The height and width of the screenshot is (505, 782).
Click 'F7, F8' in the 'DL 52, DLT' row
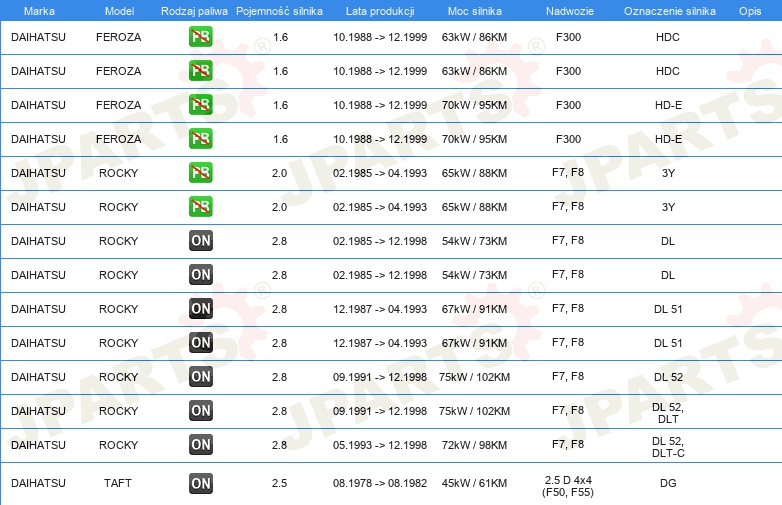click(x=568, y=410)
